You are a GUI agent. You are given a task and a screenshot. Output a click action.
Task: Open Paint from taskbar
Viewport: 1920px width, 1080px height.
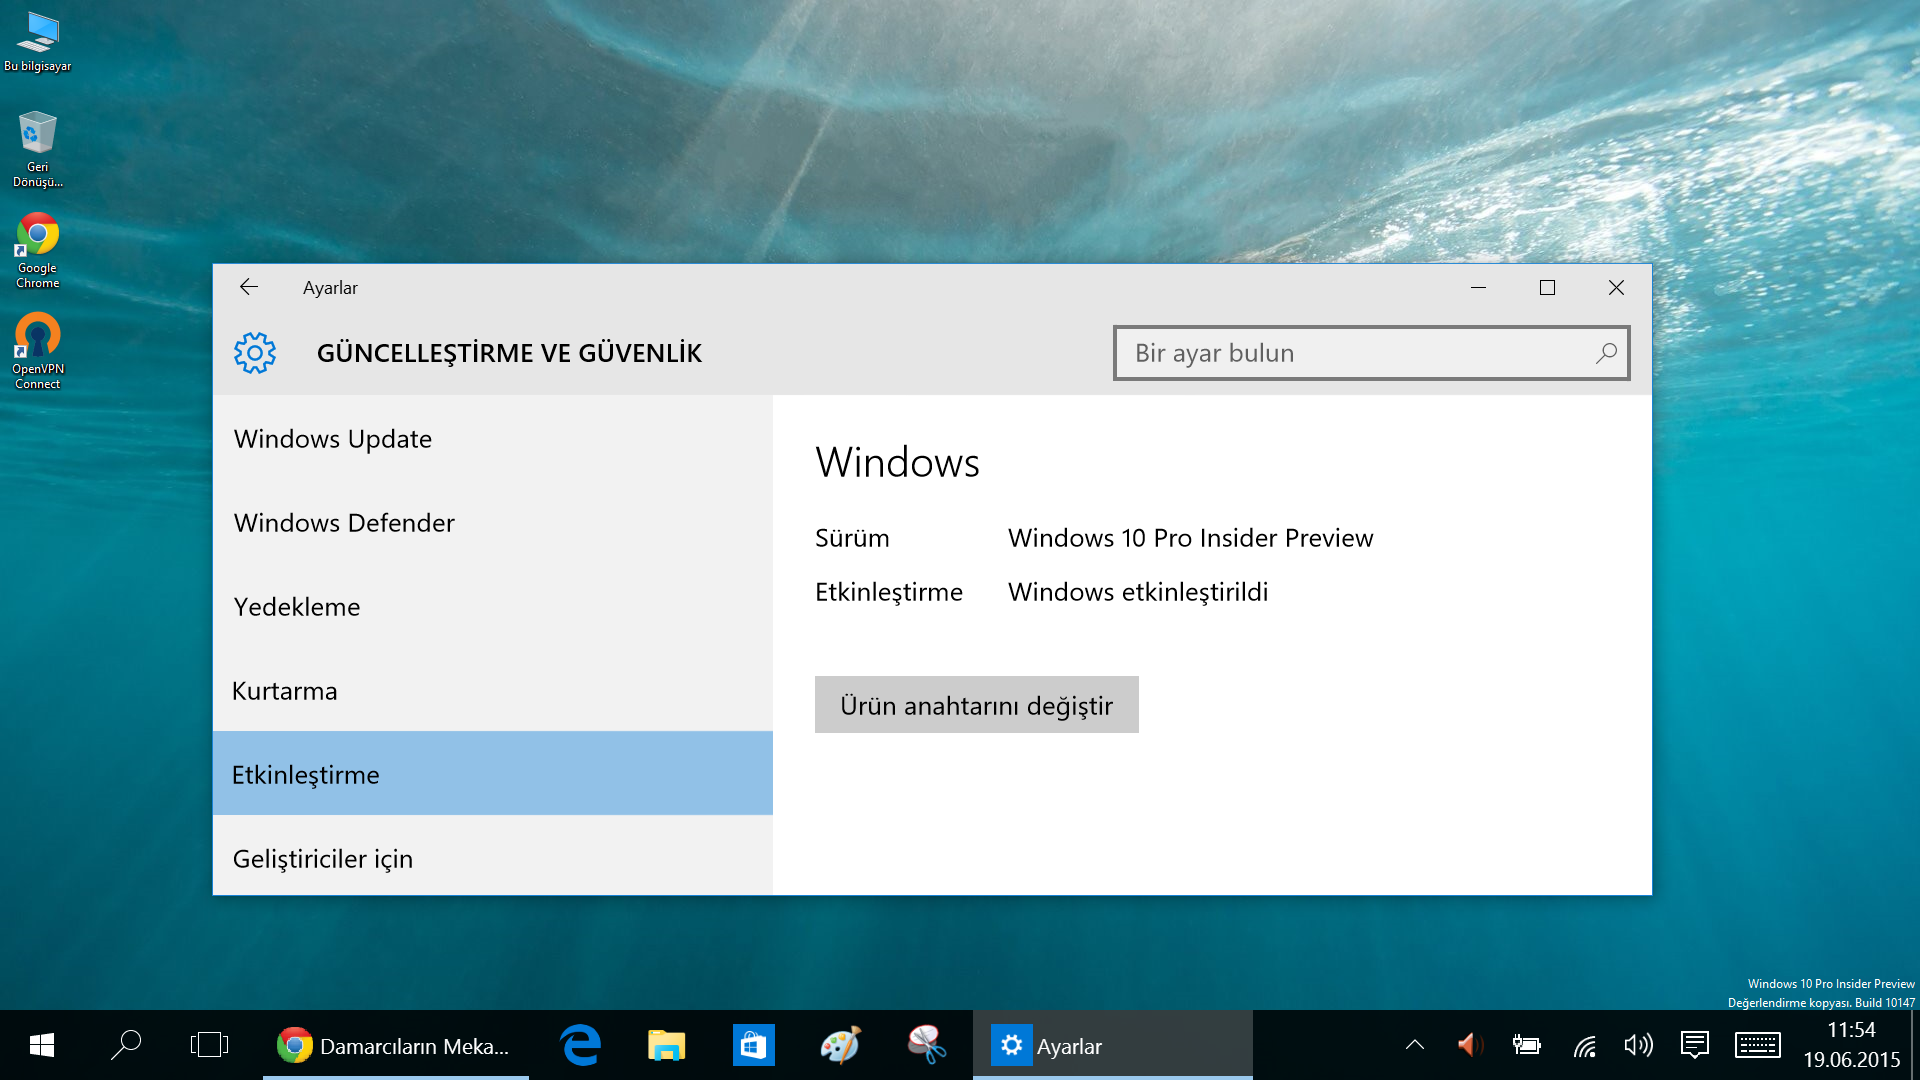840,1045
